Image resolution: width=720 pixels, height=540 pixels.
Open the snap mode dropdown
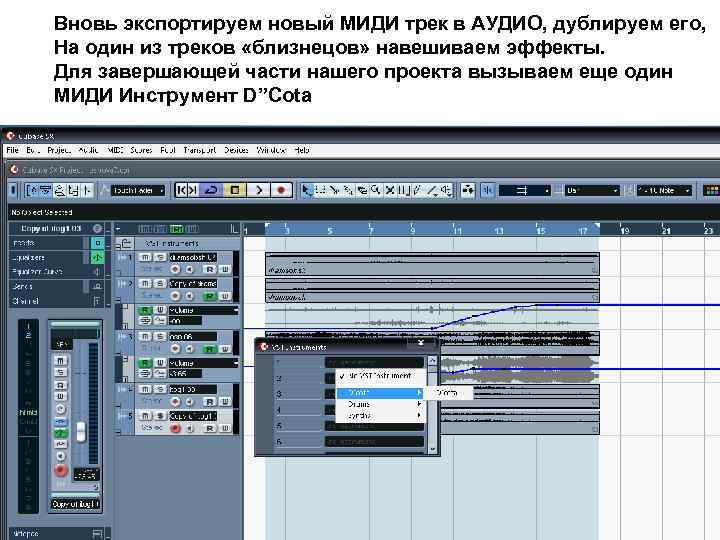point(524,190)
